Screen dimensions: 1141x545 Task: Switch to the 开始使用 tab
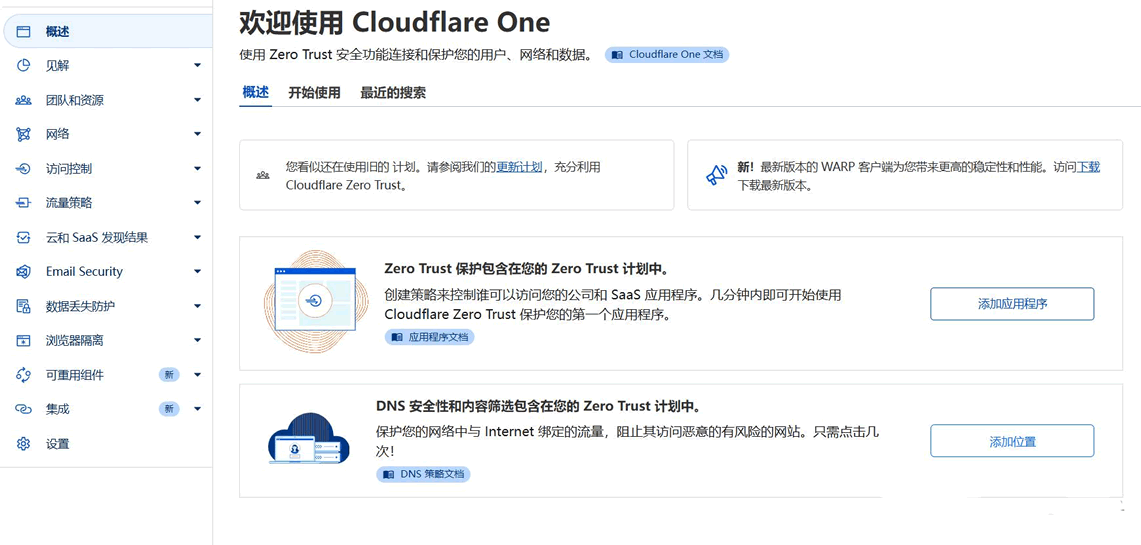[x=314, y=93]
